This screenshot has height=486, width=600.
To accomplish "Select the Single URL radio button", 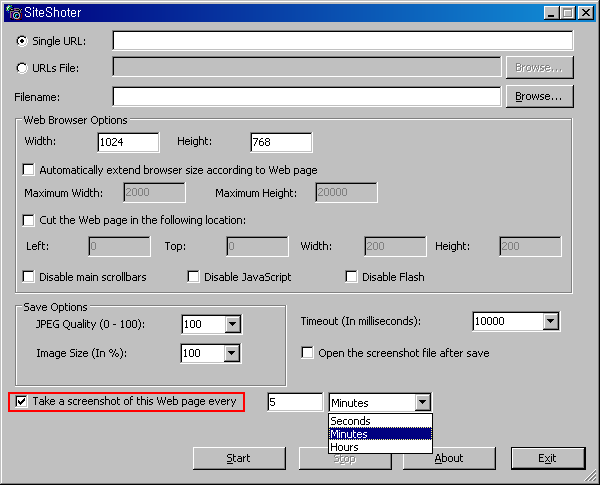I will coord(22,41).
